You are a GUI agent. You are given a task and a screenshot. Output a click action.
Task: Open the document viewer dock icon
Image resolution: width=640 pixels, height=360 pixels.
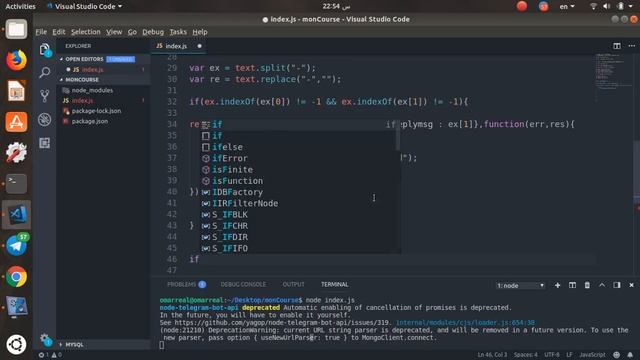coord(16,91)
